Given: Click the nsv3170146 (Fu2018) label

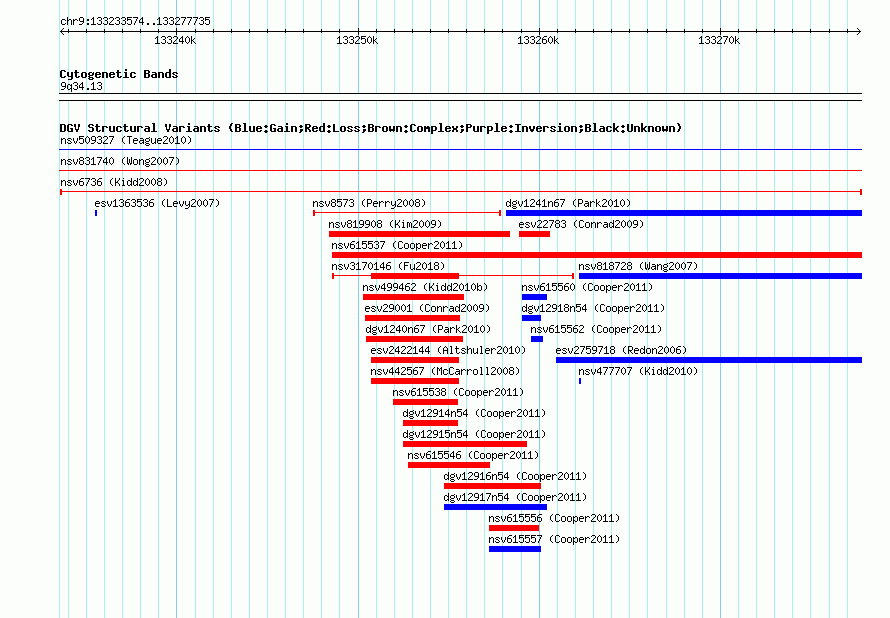Looking at the screenshot, I should click(388, 266).
